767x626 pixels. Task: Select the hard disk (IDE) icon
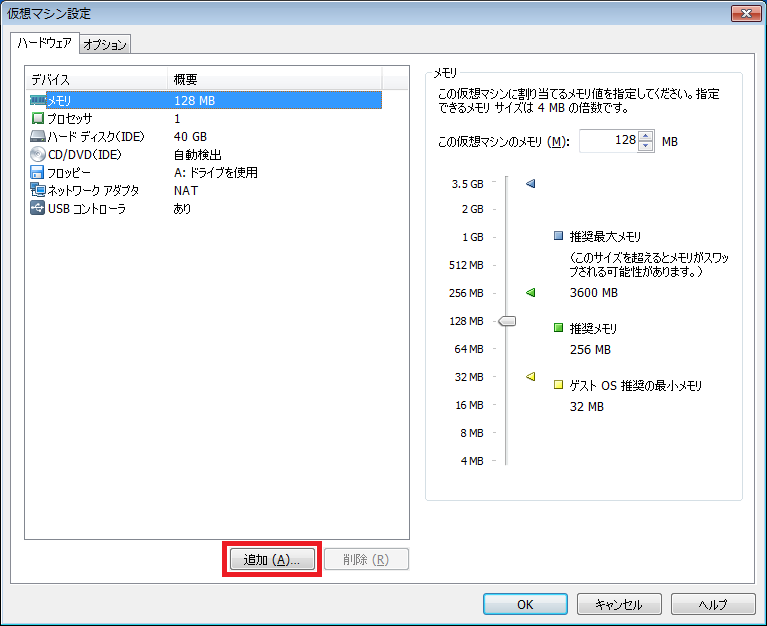tap(38, 136)
